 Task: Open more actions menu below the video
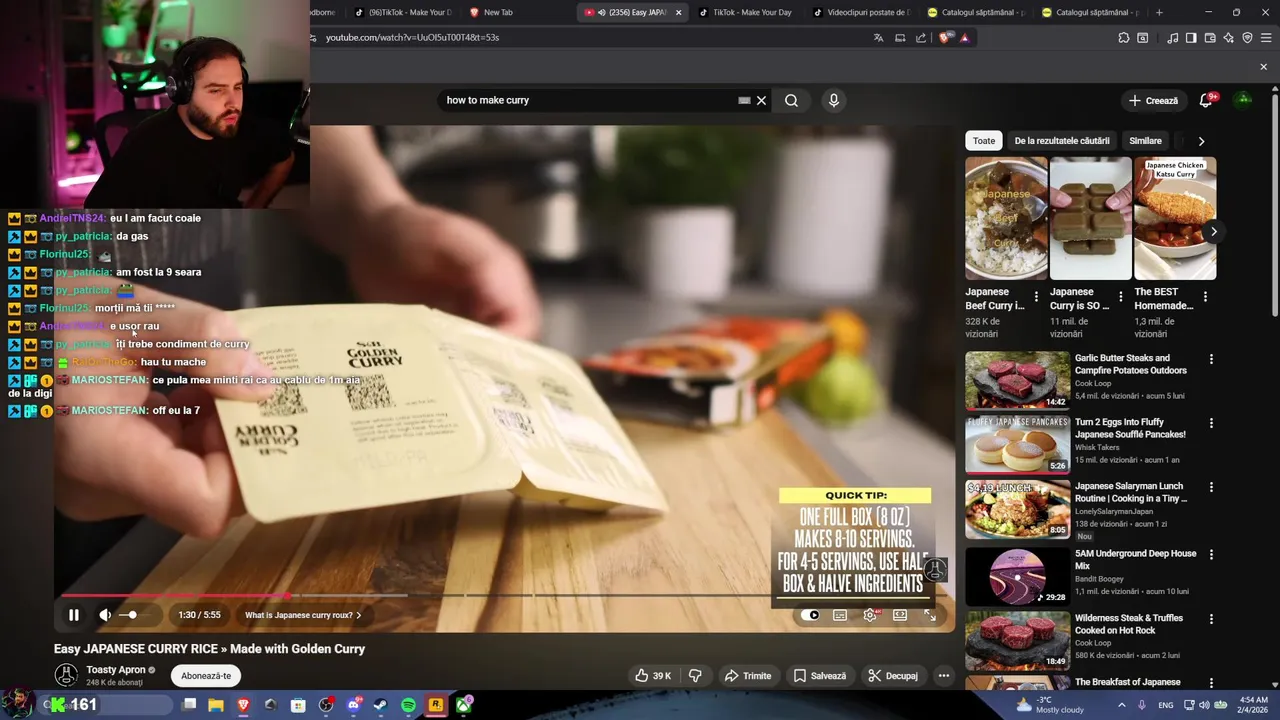943,676
